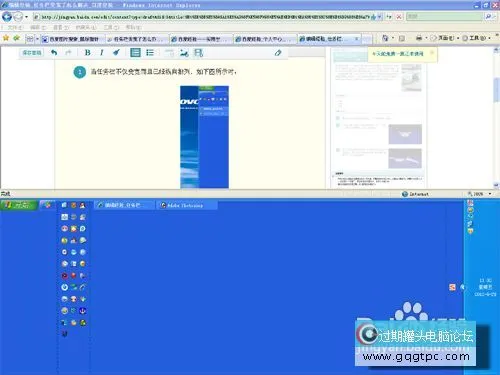The width and height of the screenshot is (500, 375).
Task: Click the Internet zone status bar indicator
Action: coord(415,194)
